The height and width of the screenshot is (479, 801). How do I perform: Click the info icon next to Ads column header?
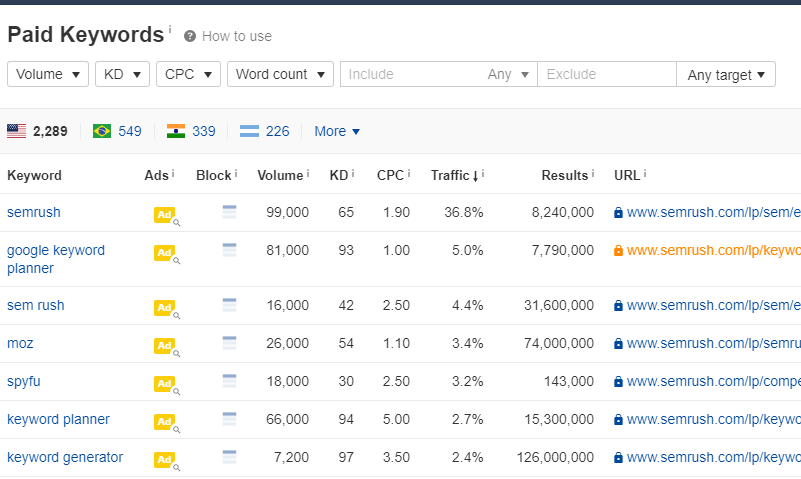coord(173,174)
